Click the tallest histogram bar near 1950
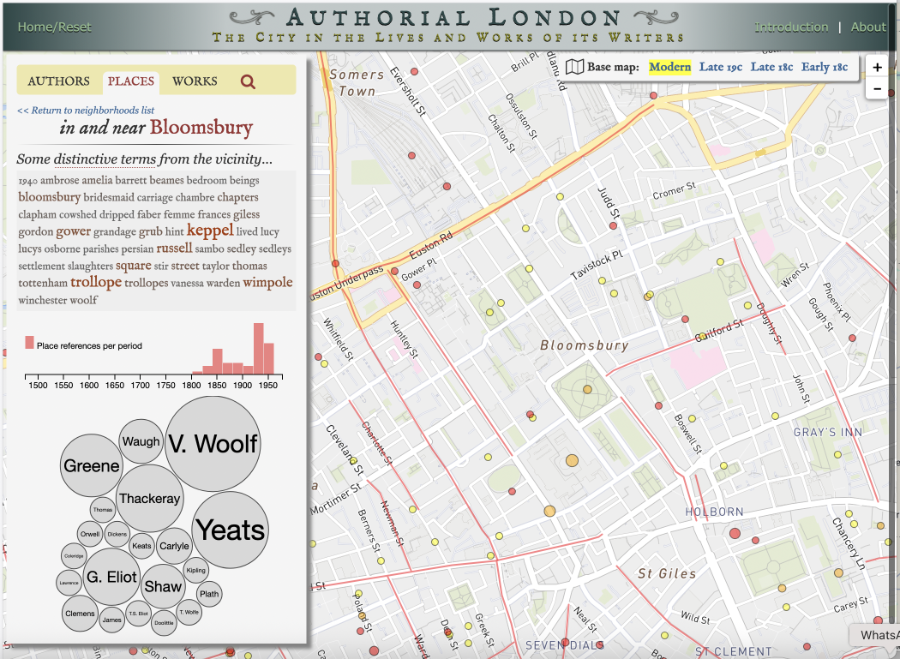Viewport: 900px width, 659px height. [x=258, y=346]
